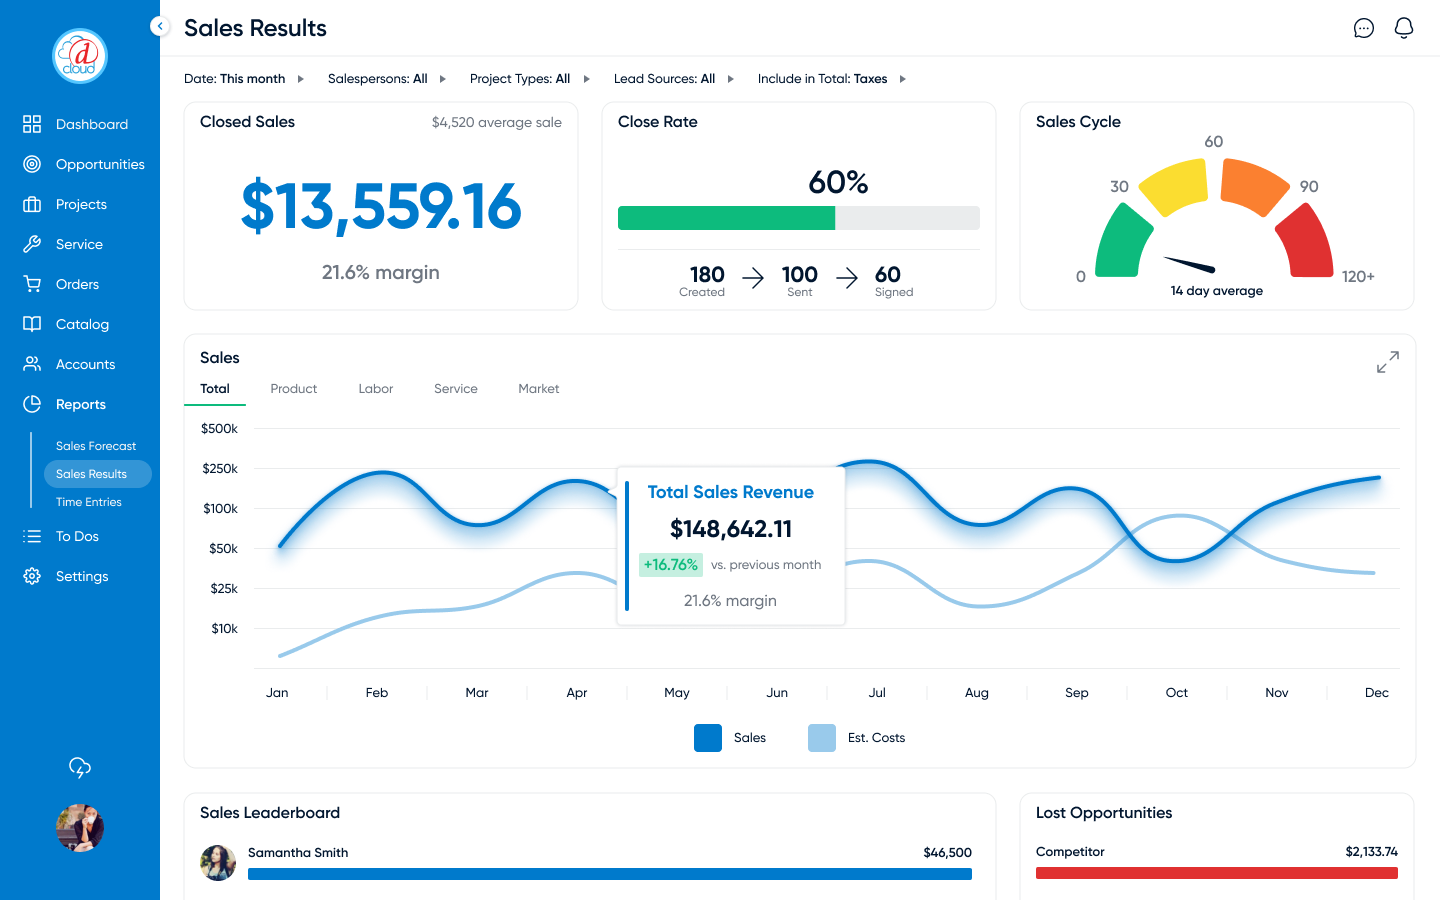Open the notifications bell
1440x900 pixels.
pyautogui.click(x=1404, y=28)
